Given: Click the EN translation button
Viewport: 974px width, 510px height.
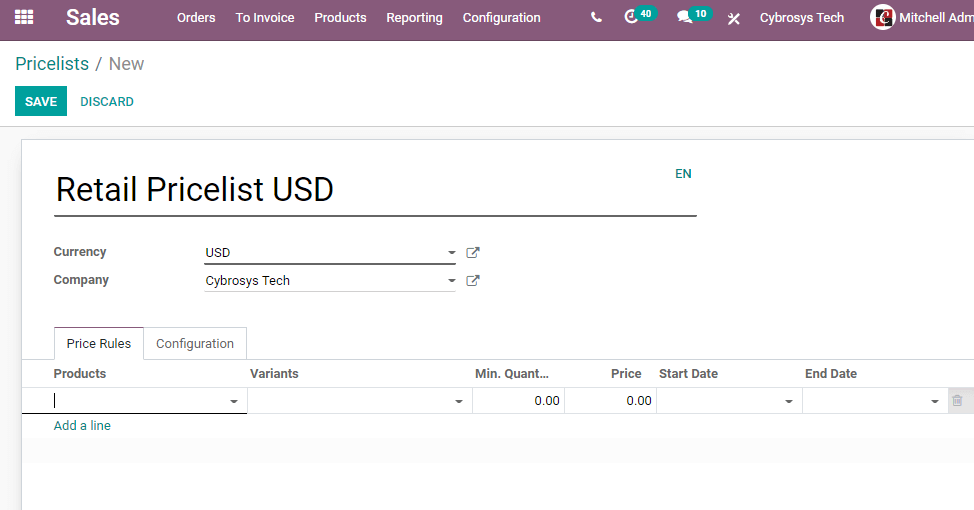Looking at the screenshot, I should [x=683, y=174].
